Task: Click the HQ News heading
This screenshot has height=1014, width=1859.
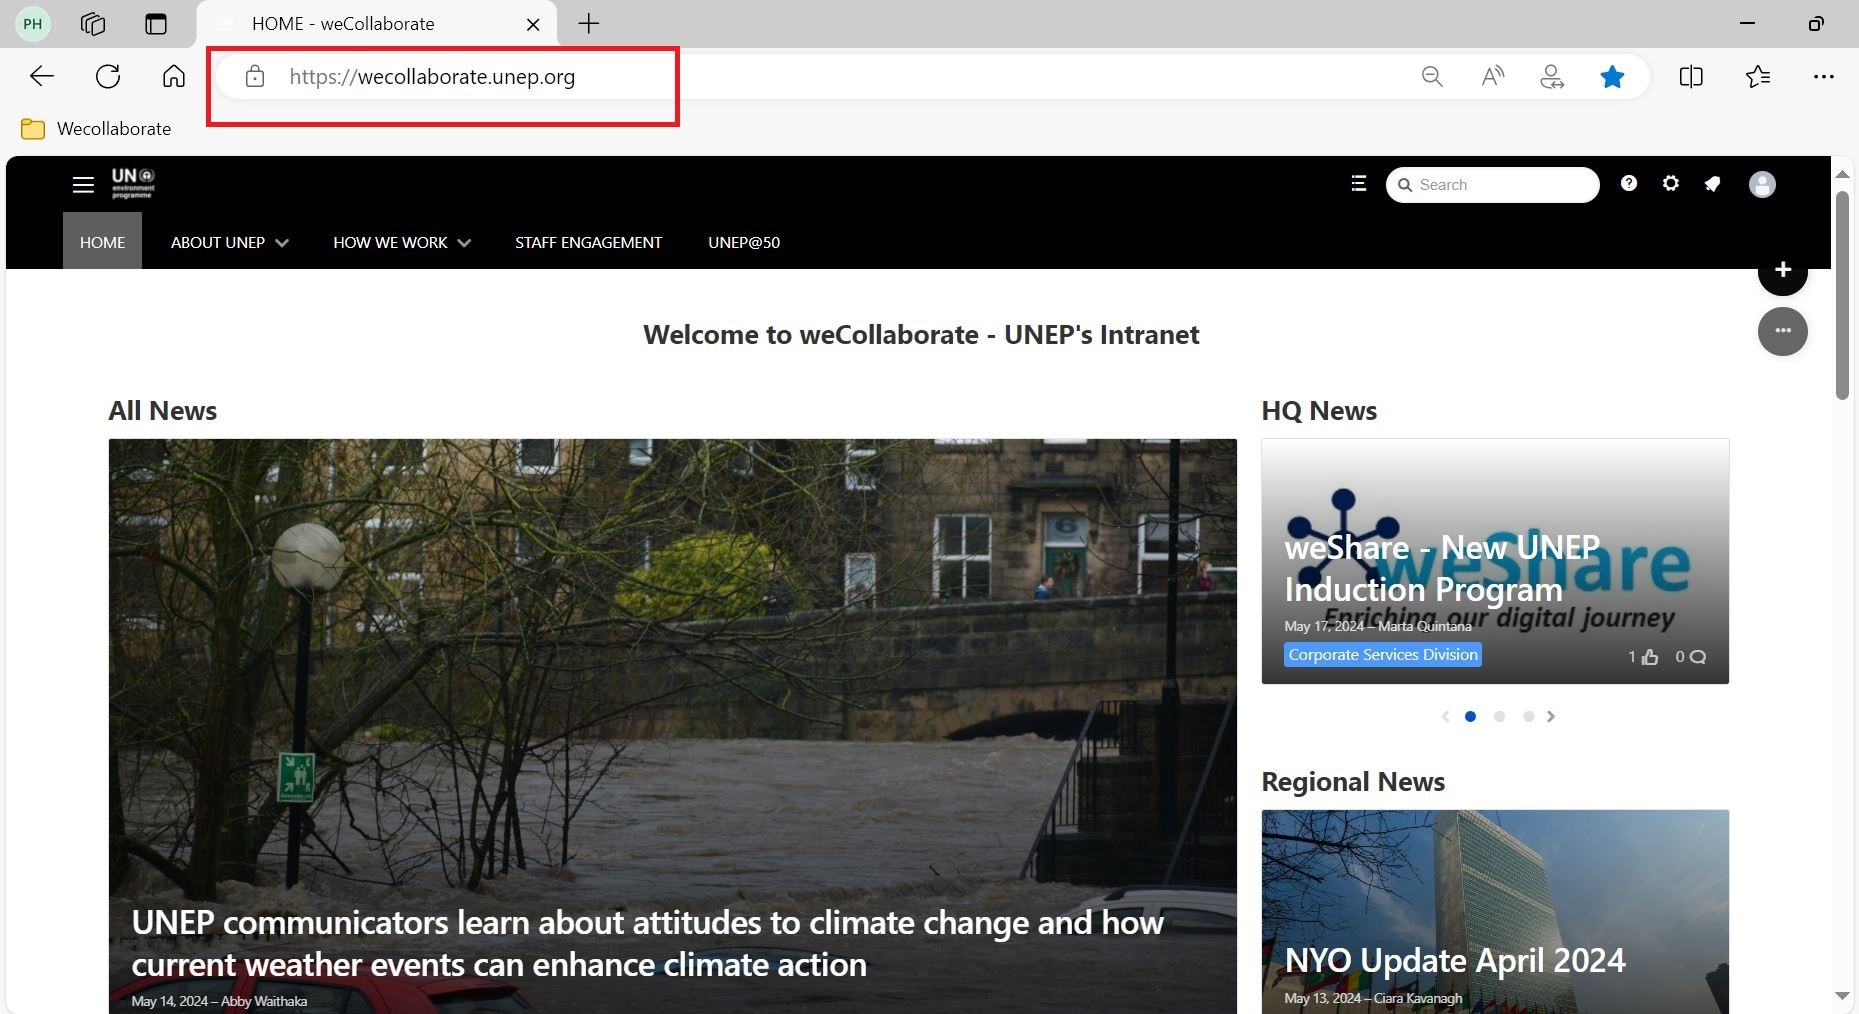Action: 1319,411
